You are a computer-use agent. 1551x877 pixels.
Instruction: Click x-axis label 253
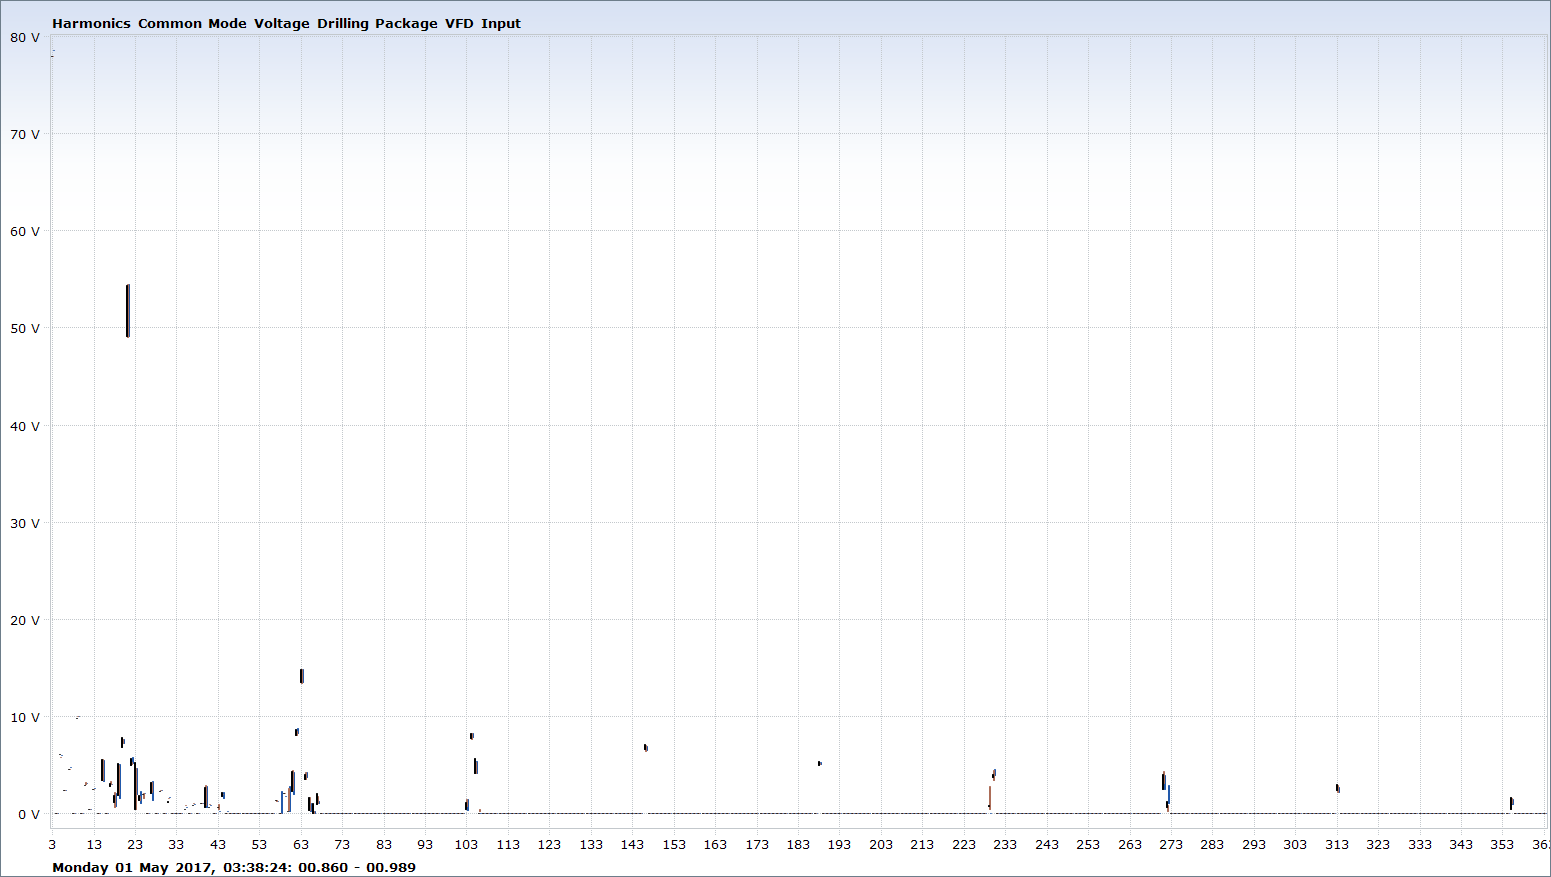tap(1088, 844)
